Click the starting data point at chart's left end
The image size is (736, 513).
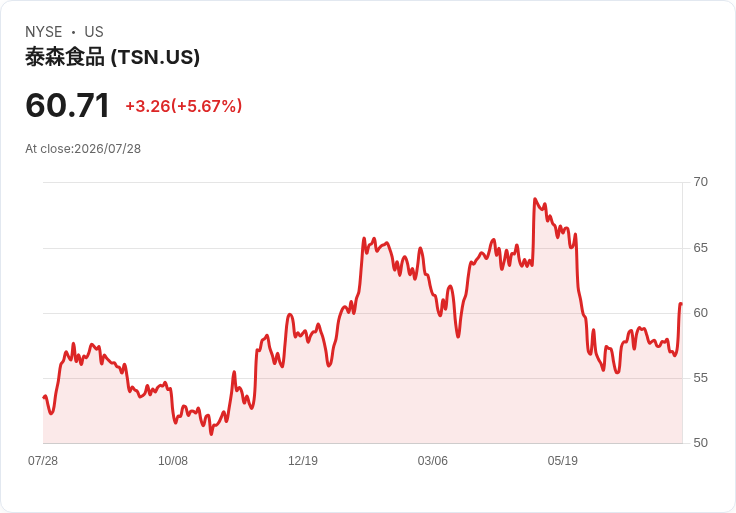(x=44, y=398)
